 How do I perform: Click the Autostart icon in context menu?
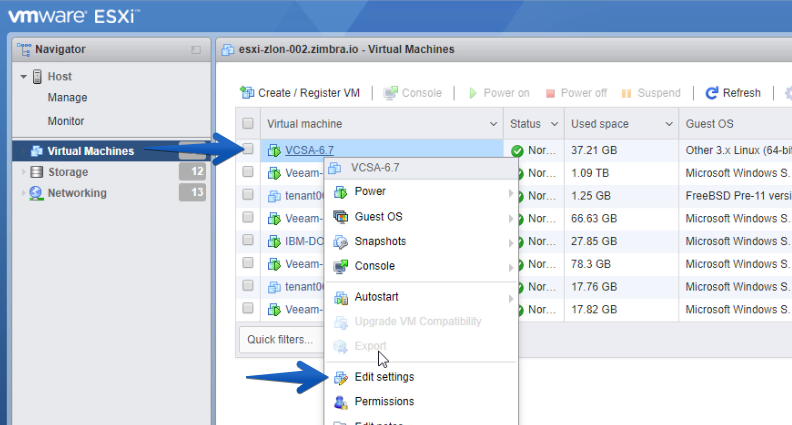[x=341, y=298]
